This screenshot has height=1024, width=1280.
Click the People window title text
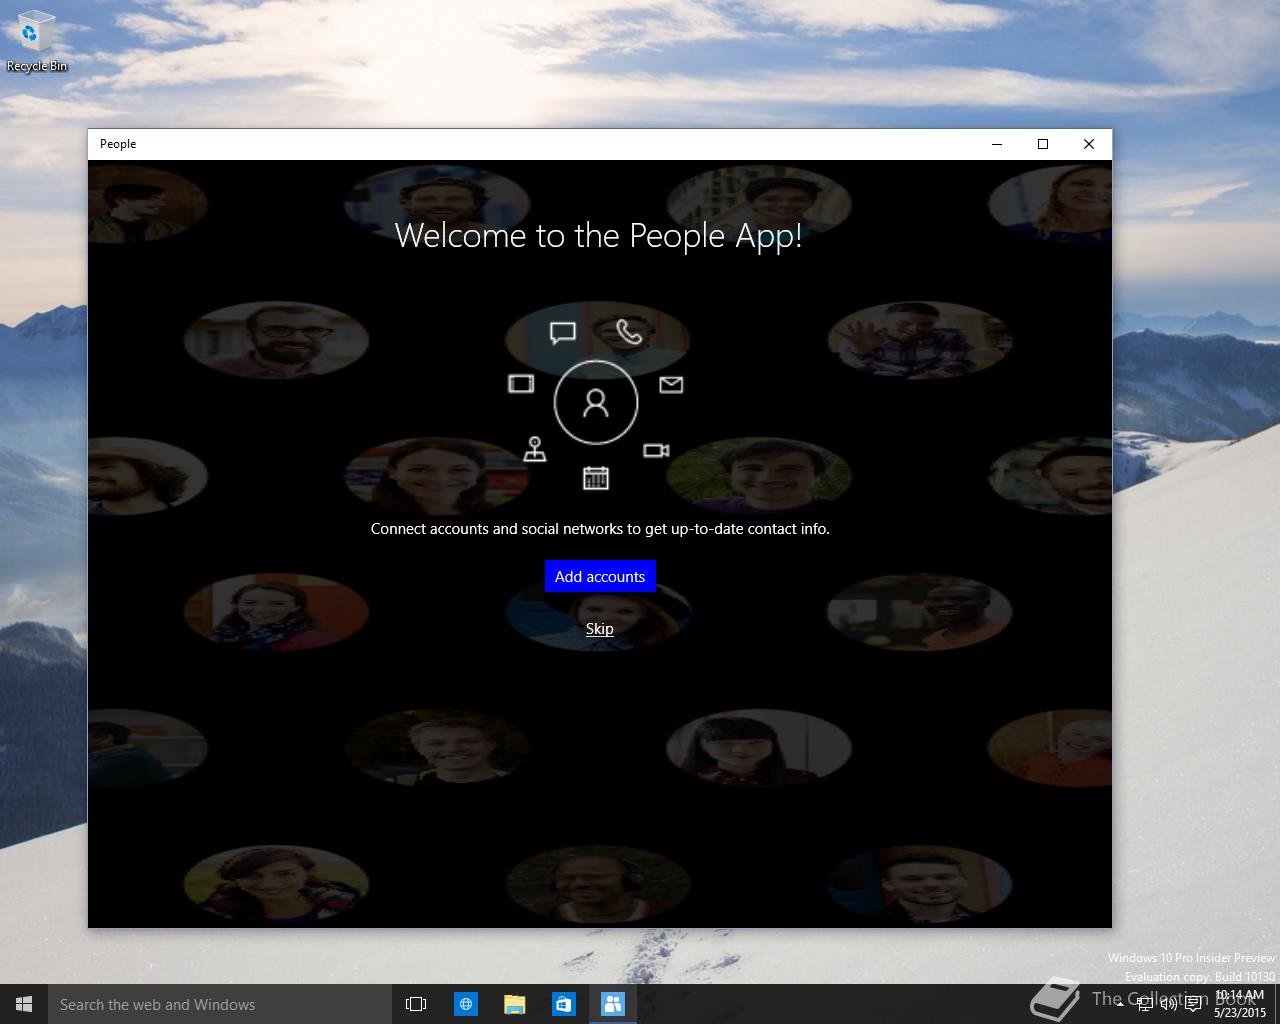pyautogui.click(x=118, y=144)
